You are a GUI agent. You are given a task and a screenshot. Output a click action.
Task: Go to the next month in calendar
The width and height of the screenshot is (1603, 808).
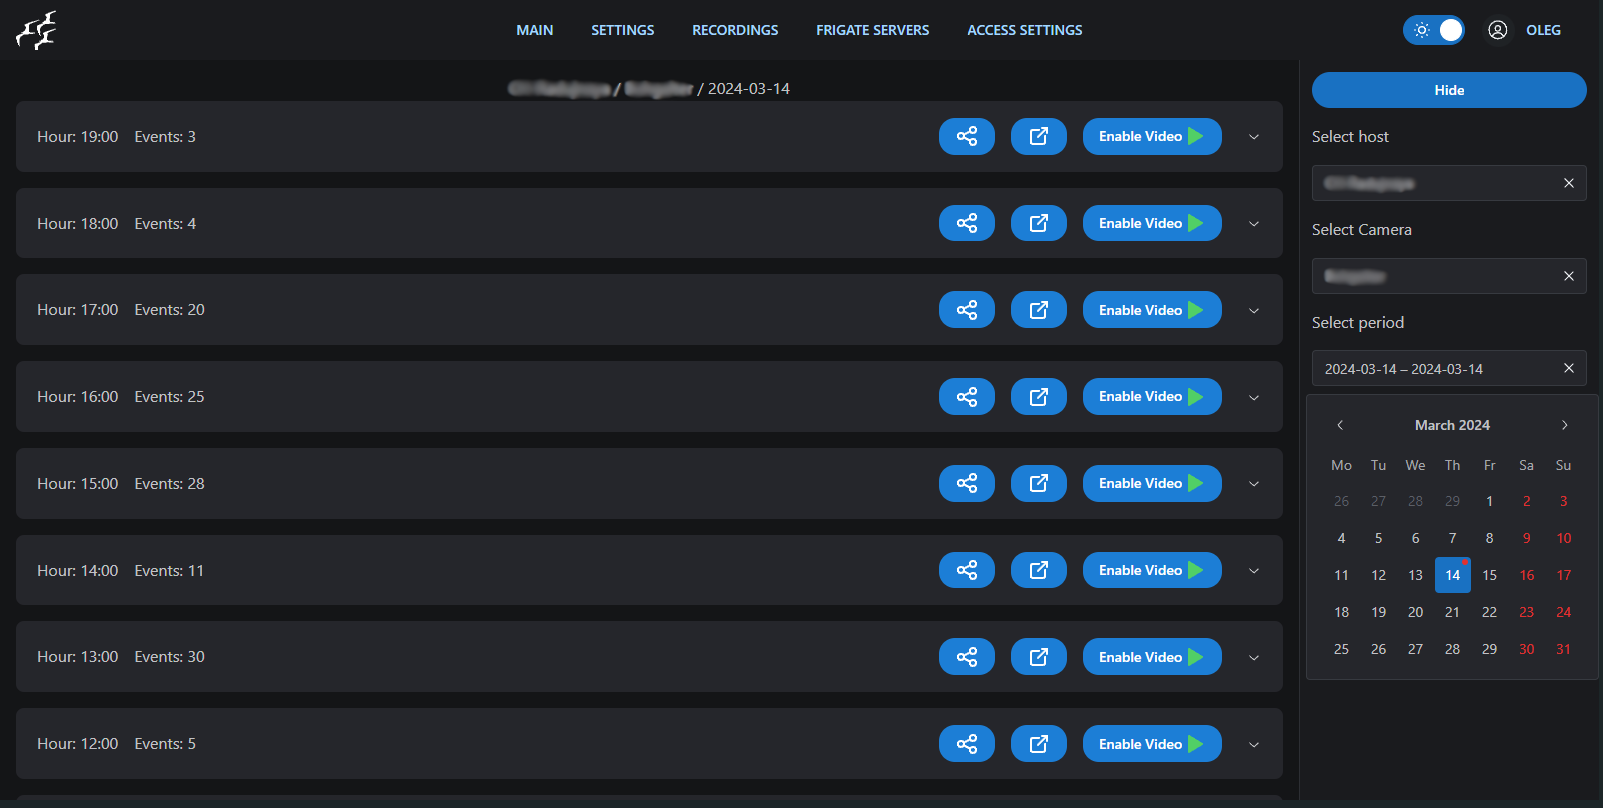1564,425
